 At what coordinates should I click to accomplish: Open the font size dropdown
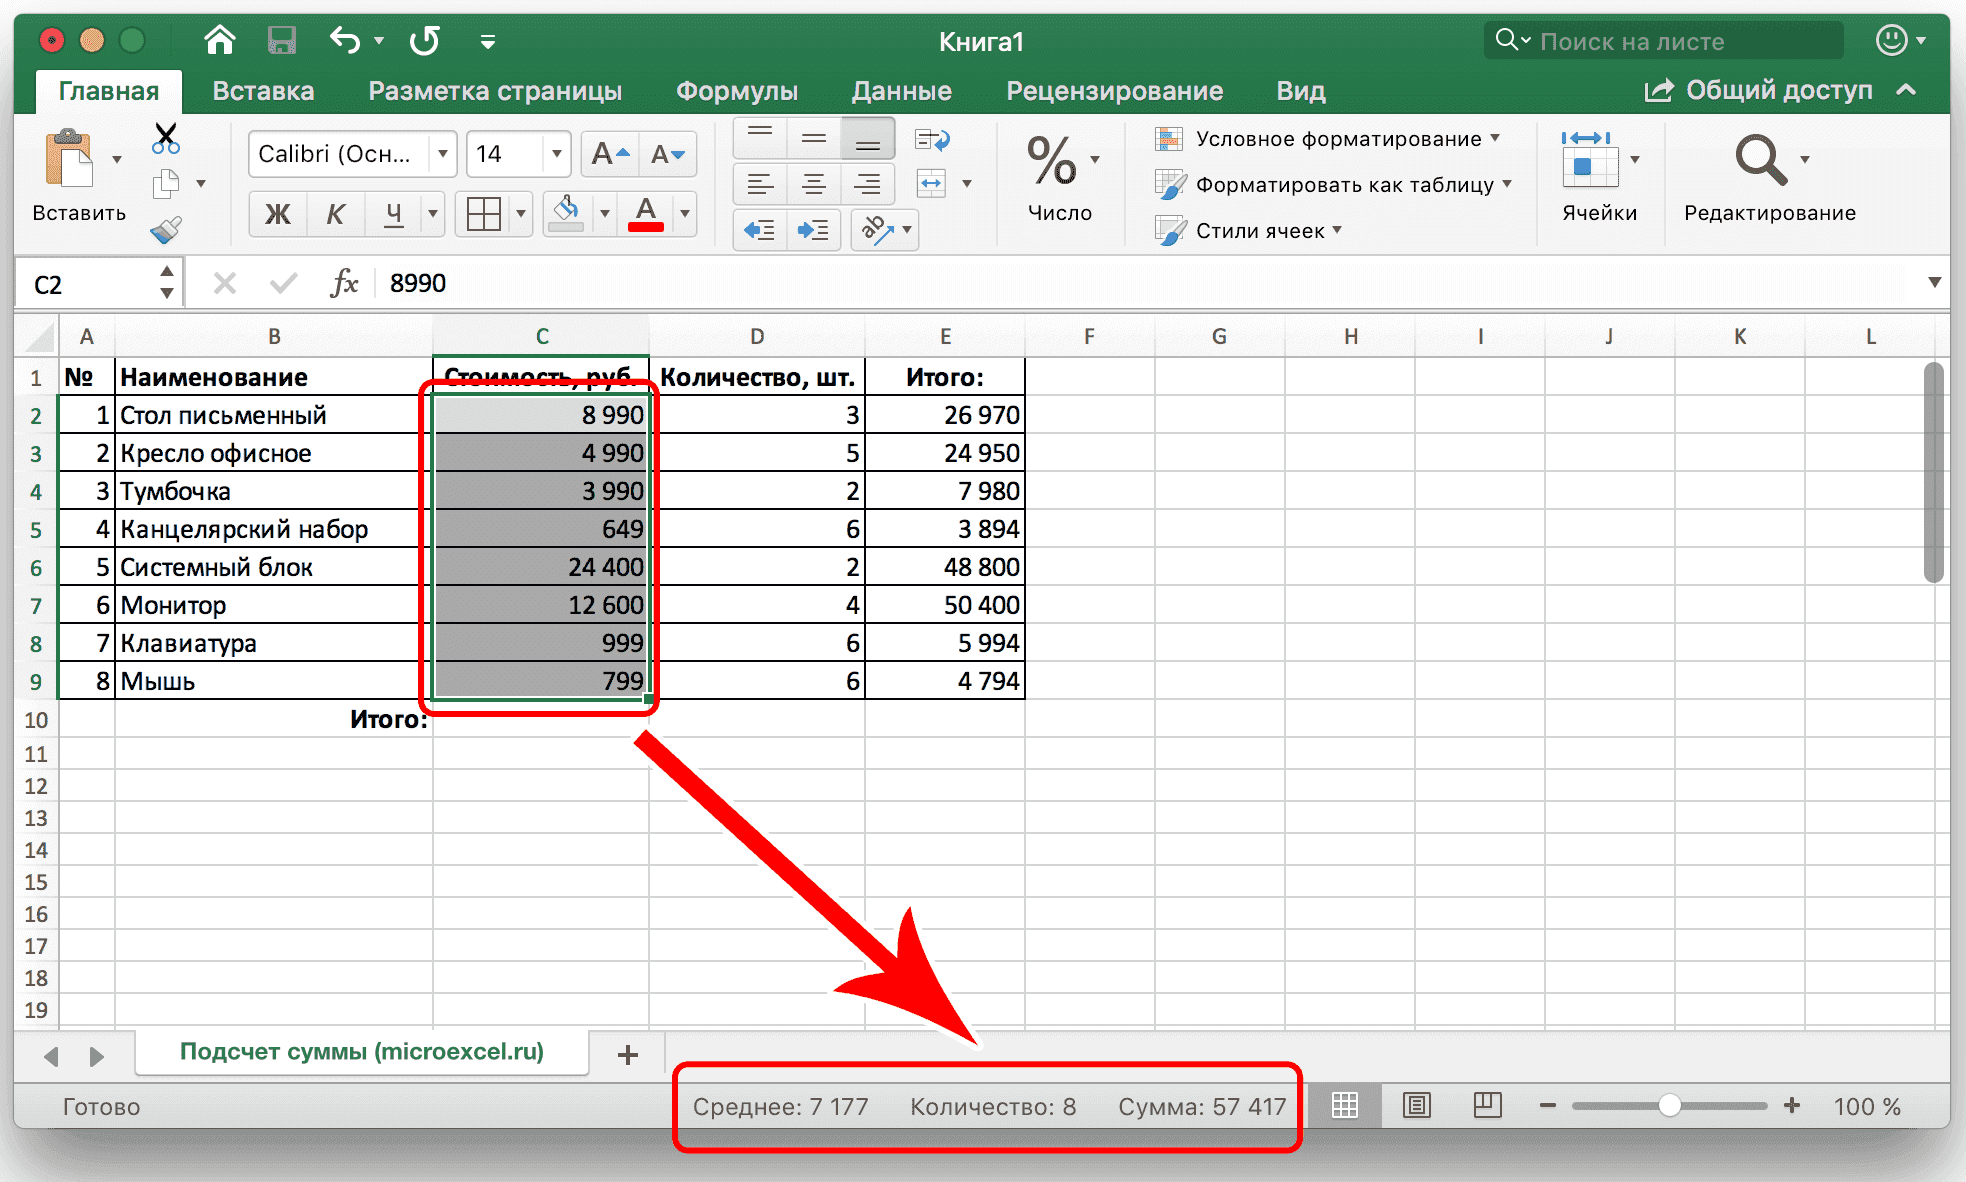556,154
